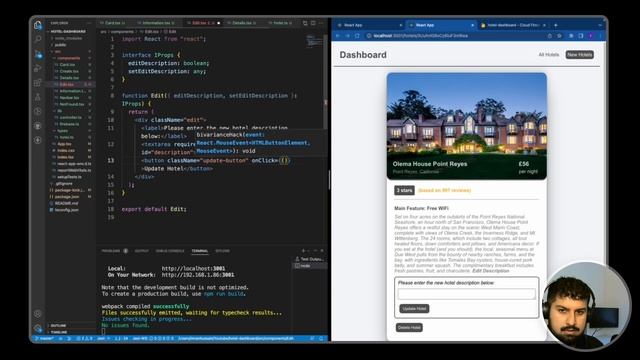640x360 pixels.
Task: Expand the node_modules folder in Explorer
Action: (69, 38)
